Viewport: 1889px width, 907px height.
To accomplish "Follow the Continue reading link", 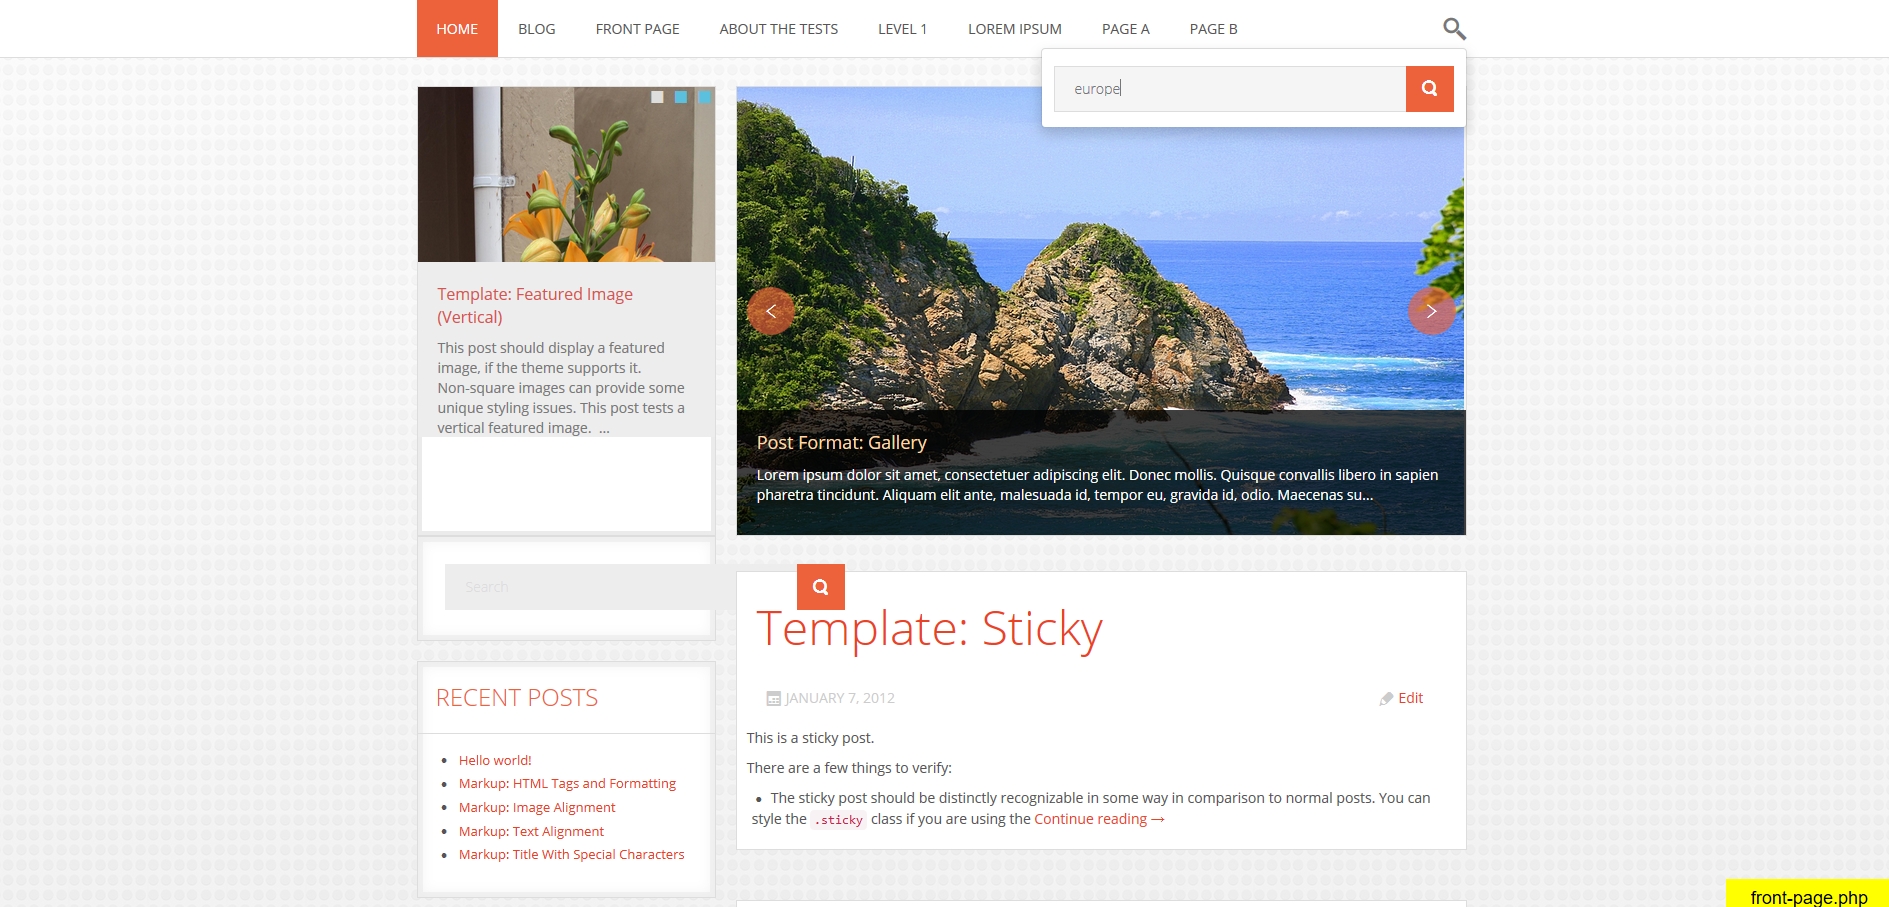I will pos(1098,819).
